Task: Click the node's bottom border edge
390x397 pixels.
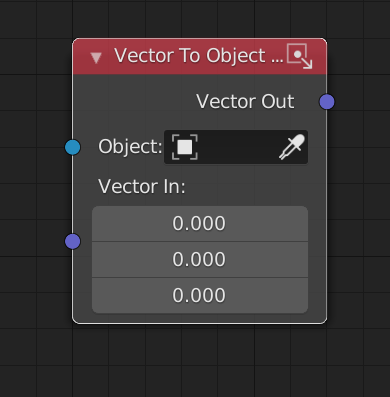Action: click(200, 323)
